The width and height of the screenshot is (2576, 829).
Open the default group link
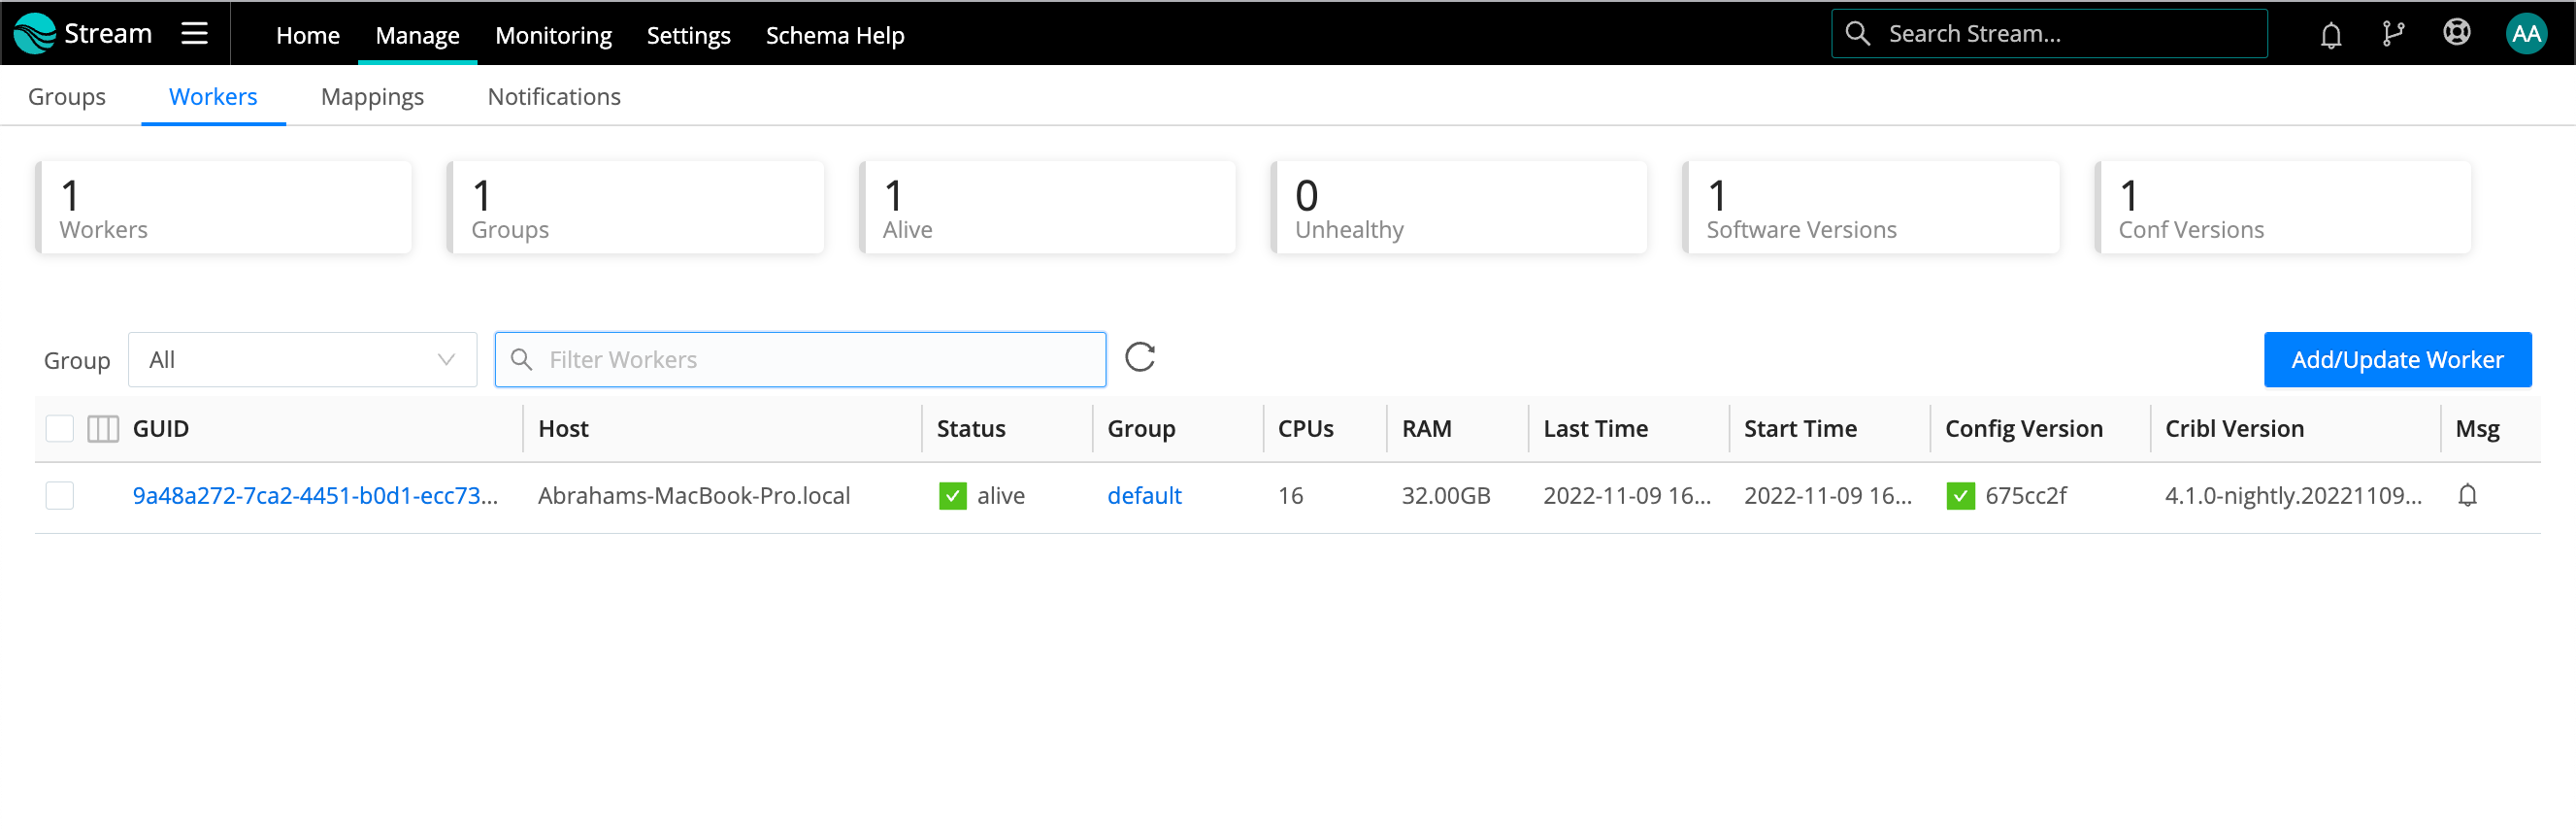pos(1144,496)
